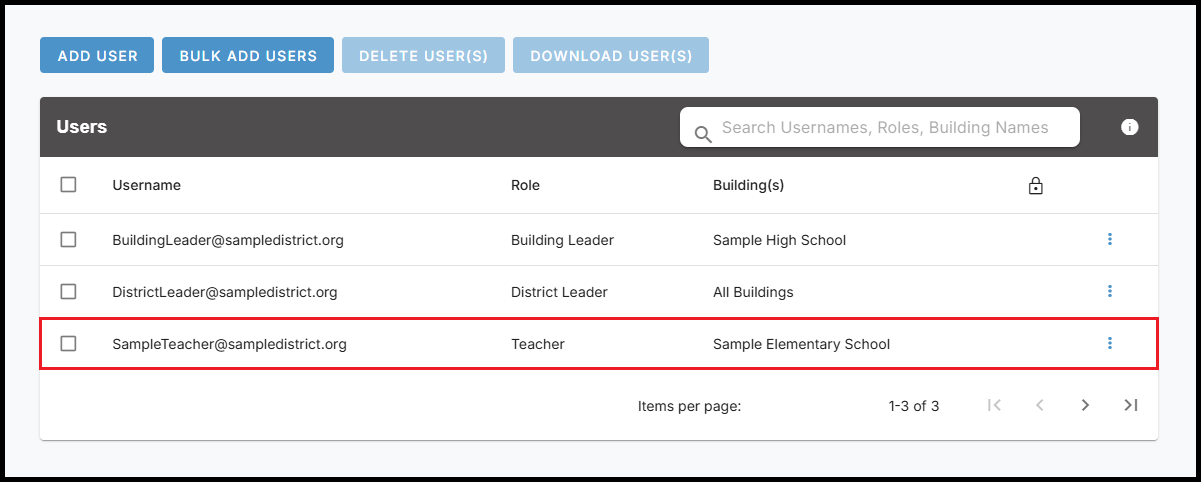Go to the first page of users
The height and width of the screenshot is (482, 1201).
[994, 405]
